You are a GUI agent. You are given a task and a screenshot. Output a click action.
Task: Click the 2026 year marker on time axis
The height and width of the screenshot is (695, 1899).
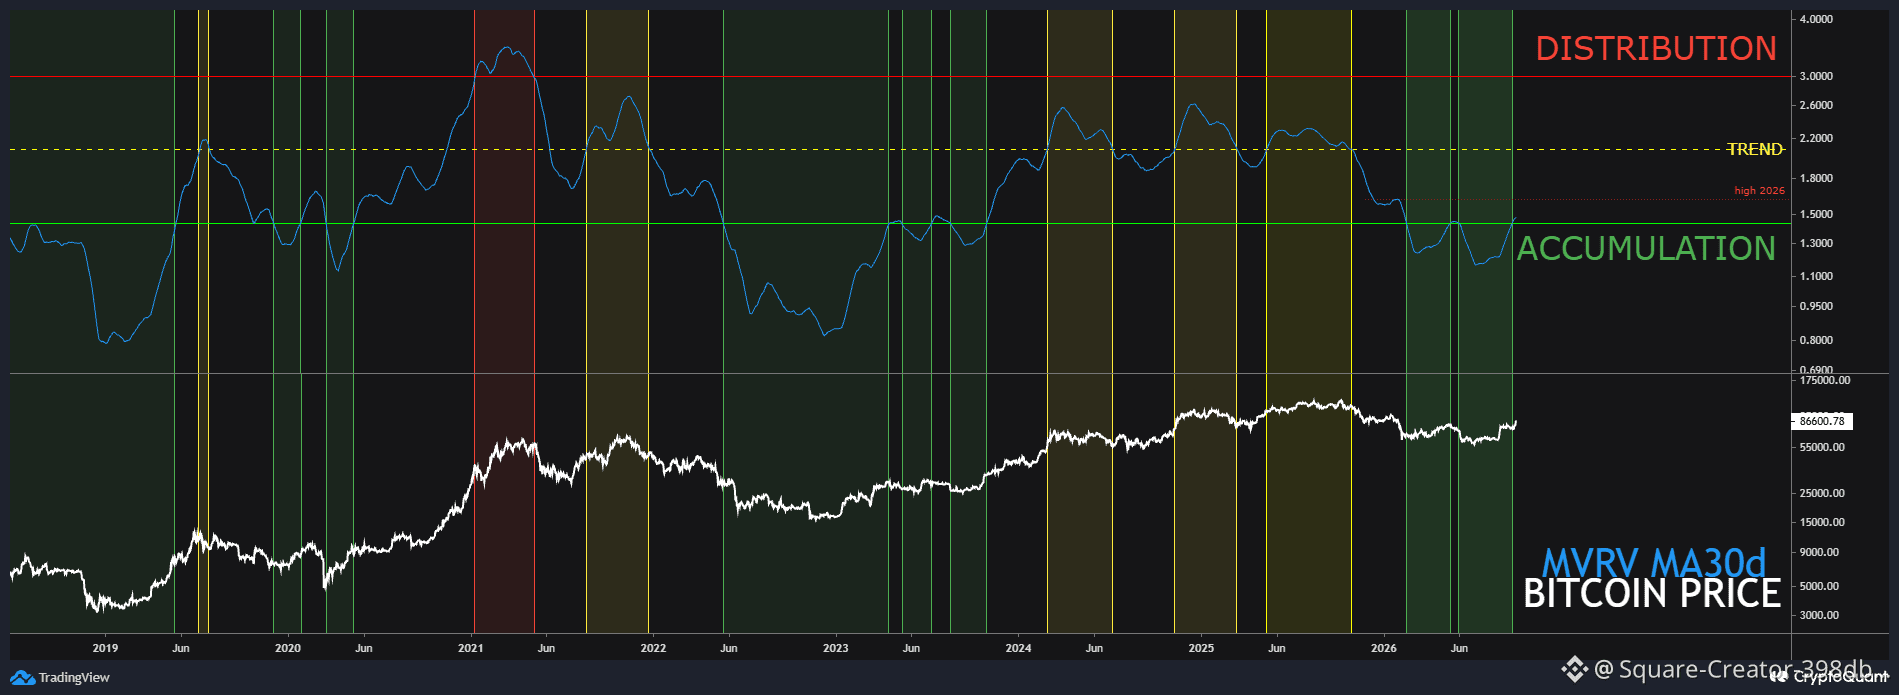click(1384, 648)
